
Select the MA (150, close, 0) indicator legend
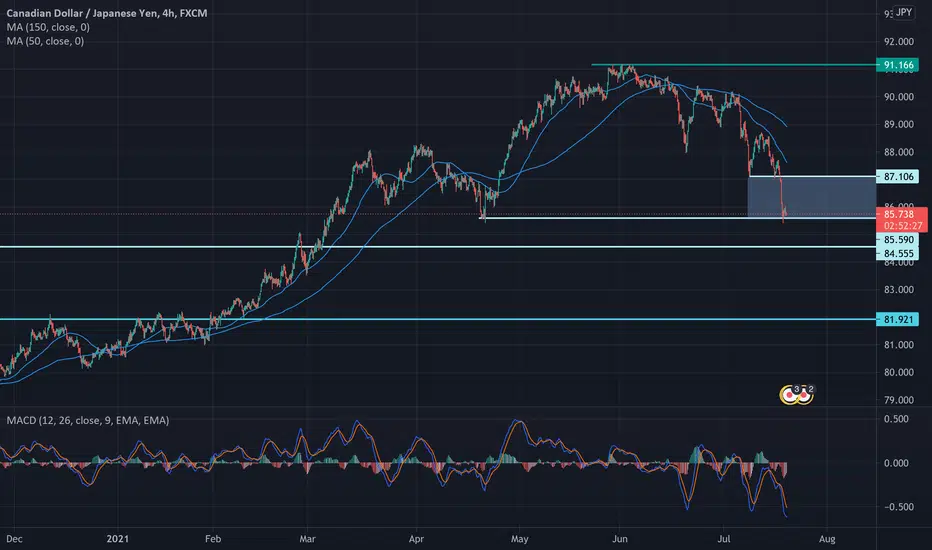[x=48, y=27]
